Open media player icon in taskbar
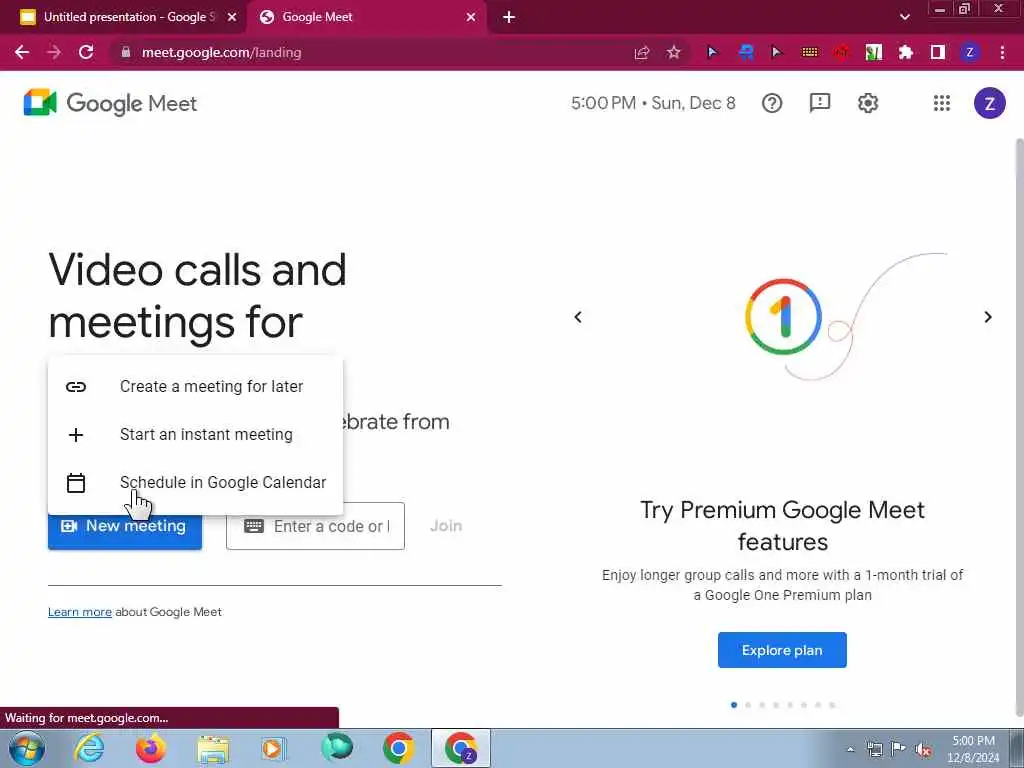 click(x=272, y=748)
